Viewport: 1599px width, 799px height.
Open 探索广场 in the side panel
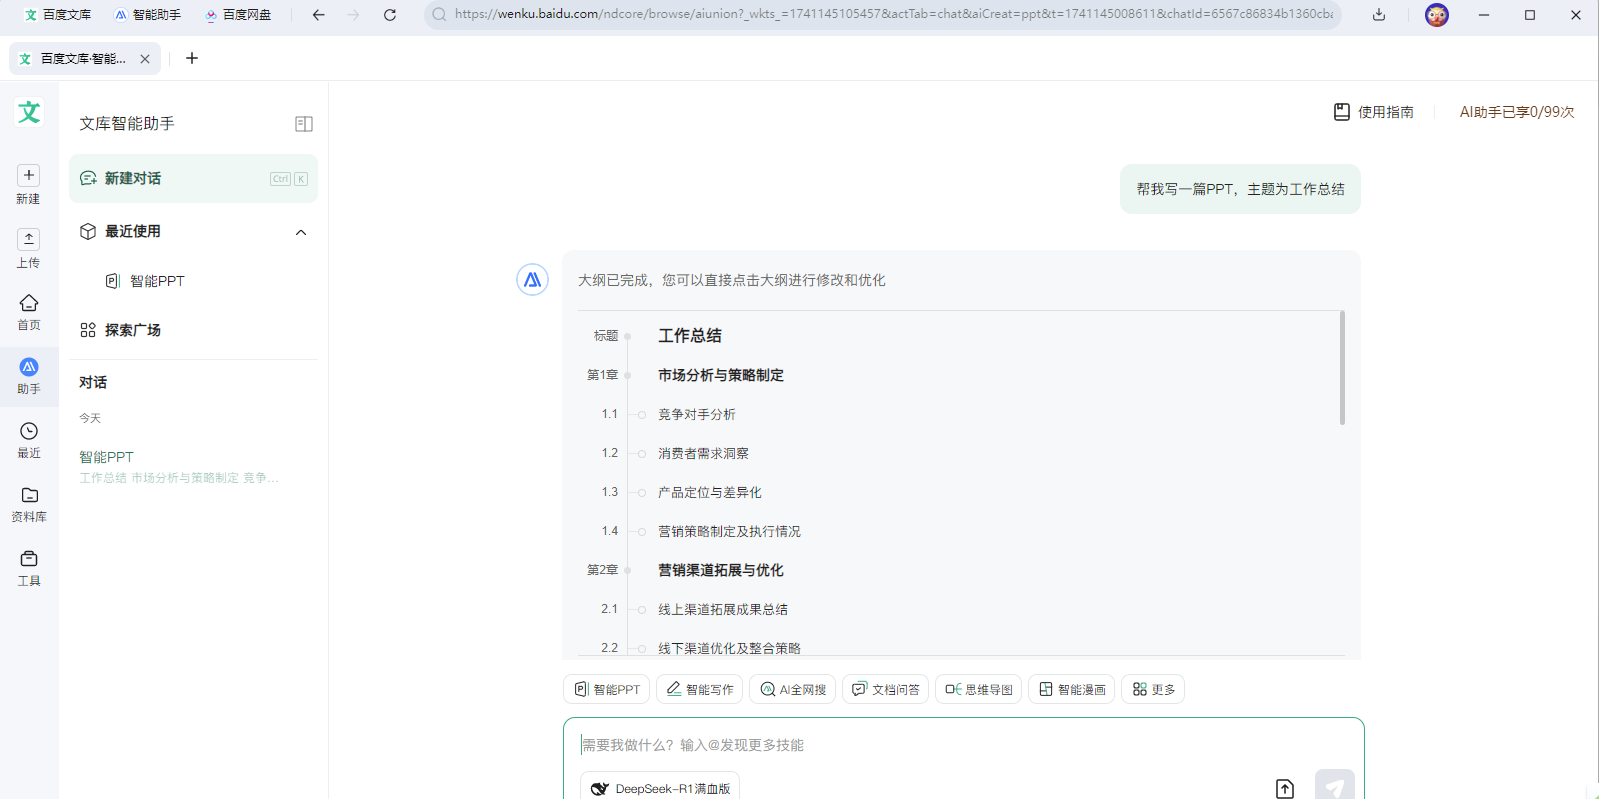click(x=132, y=330)
